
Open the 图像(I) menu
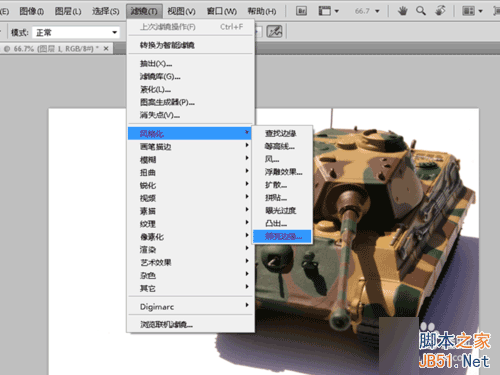[32, 11]
